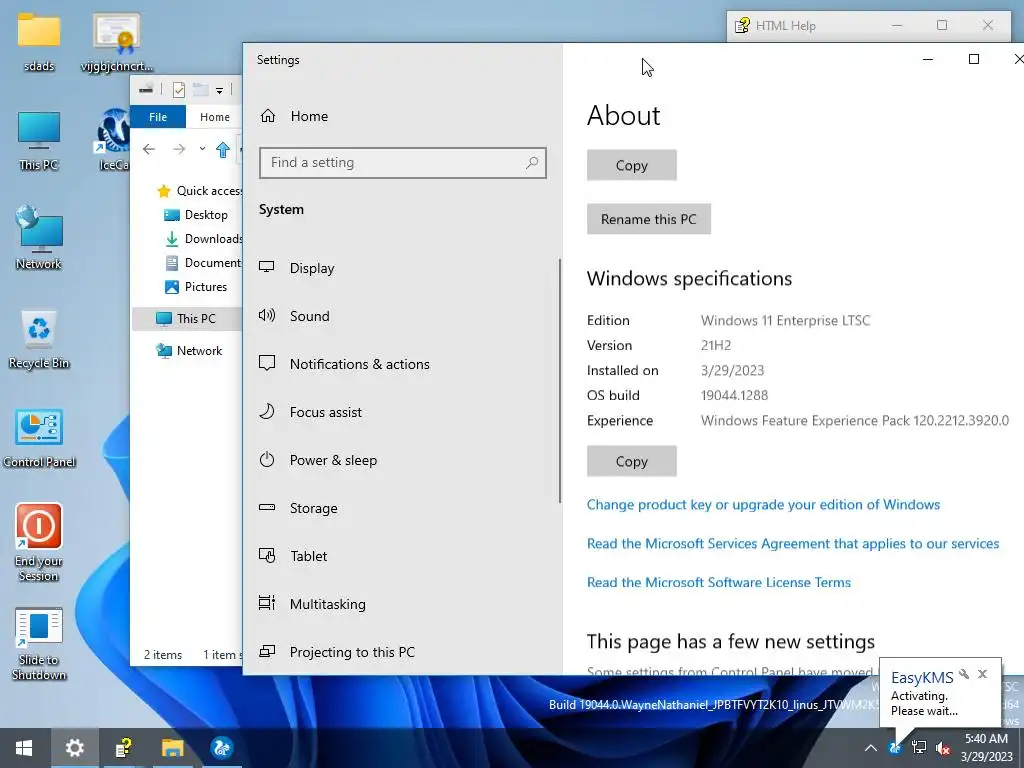Select OS build value 19044.1288
This screenshot has width=1024, height=768.
pyautogui.click(x=734, y=395)
